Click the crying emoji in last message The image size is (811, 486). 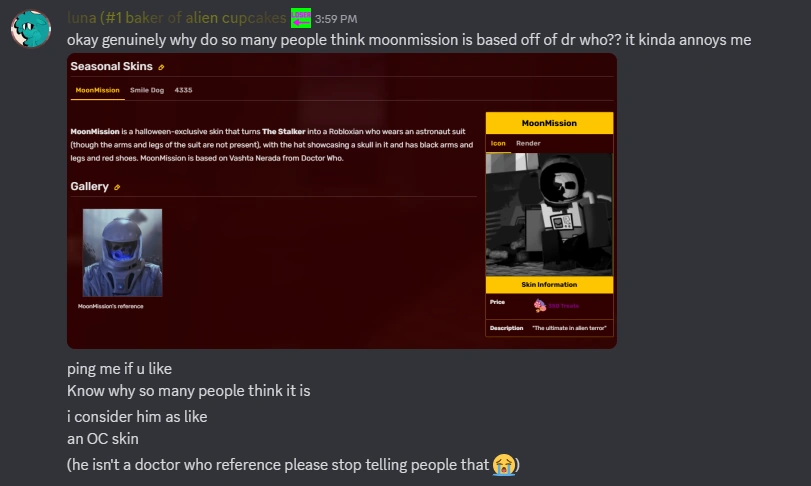(x=503, y=465)
